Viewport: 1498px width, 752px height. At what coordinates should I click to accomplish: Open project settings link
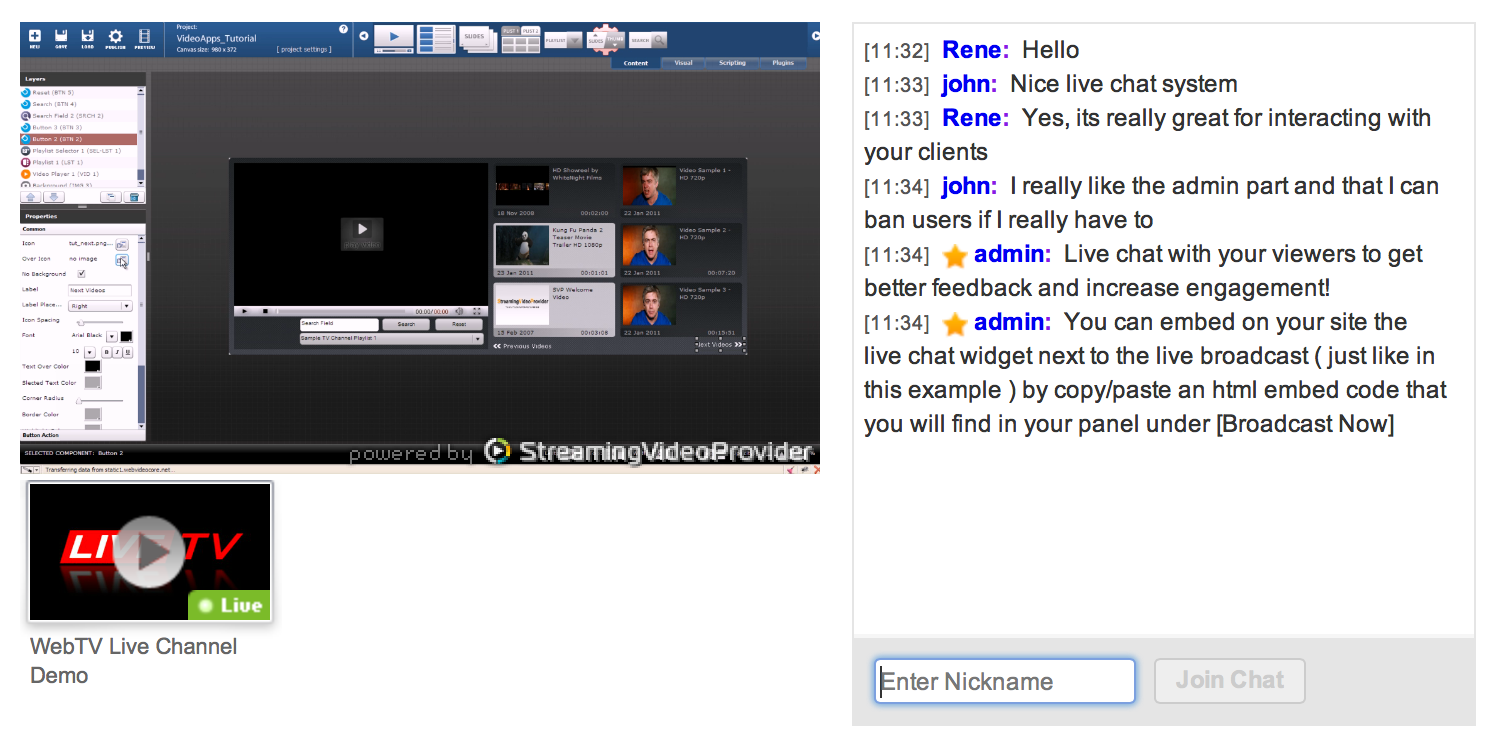[x=304, y=50]
